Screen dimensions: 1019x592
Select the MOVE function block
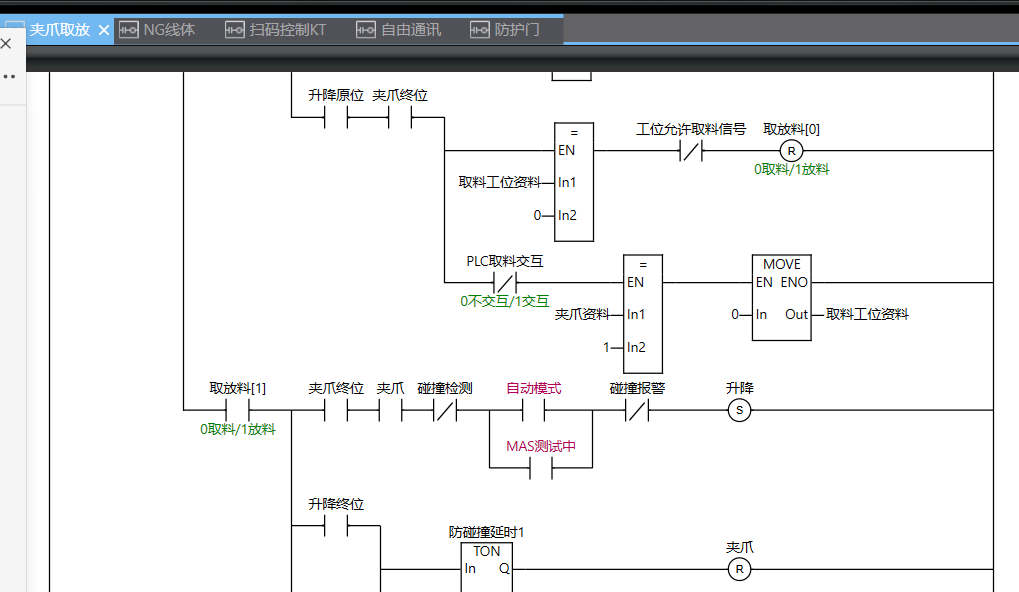click(x=781, y=297)
